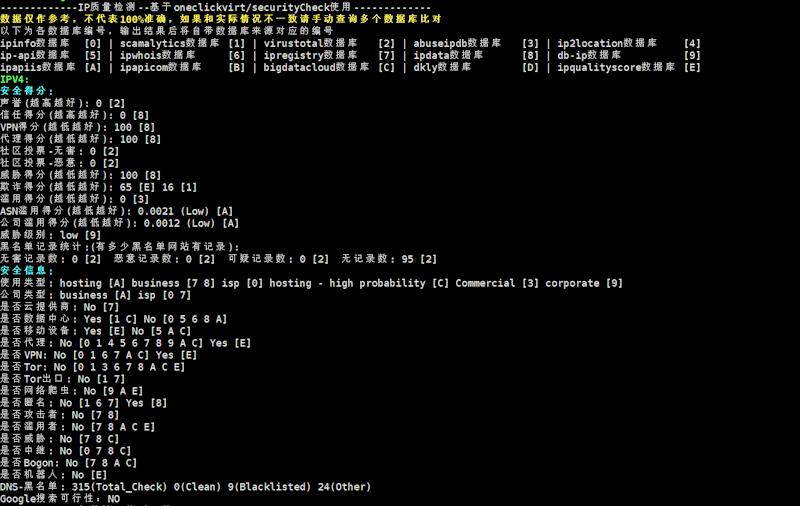Click threat level low [9] line
Screen dimensions: 800x506
point(51,235)
